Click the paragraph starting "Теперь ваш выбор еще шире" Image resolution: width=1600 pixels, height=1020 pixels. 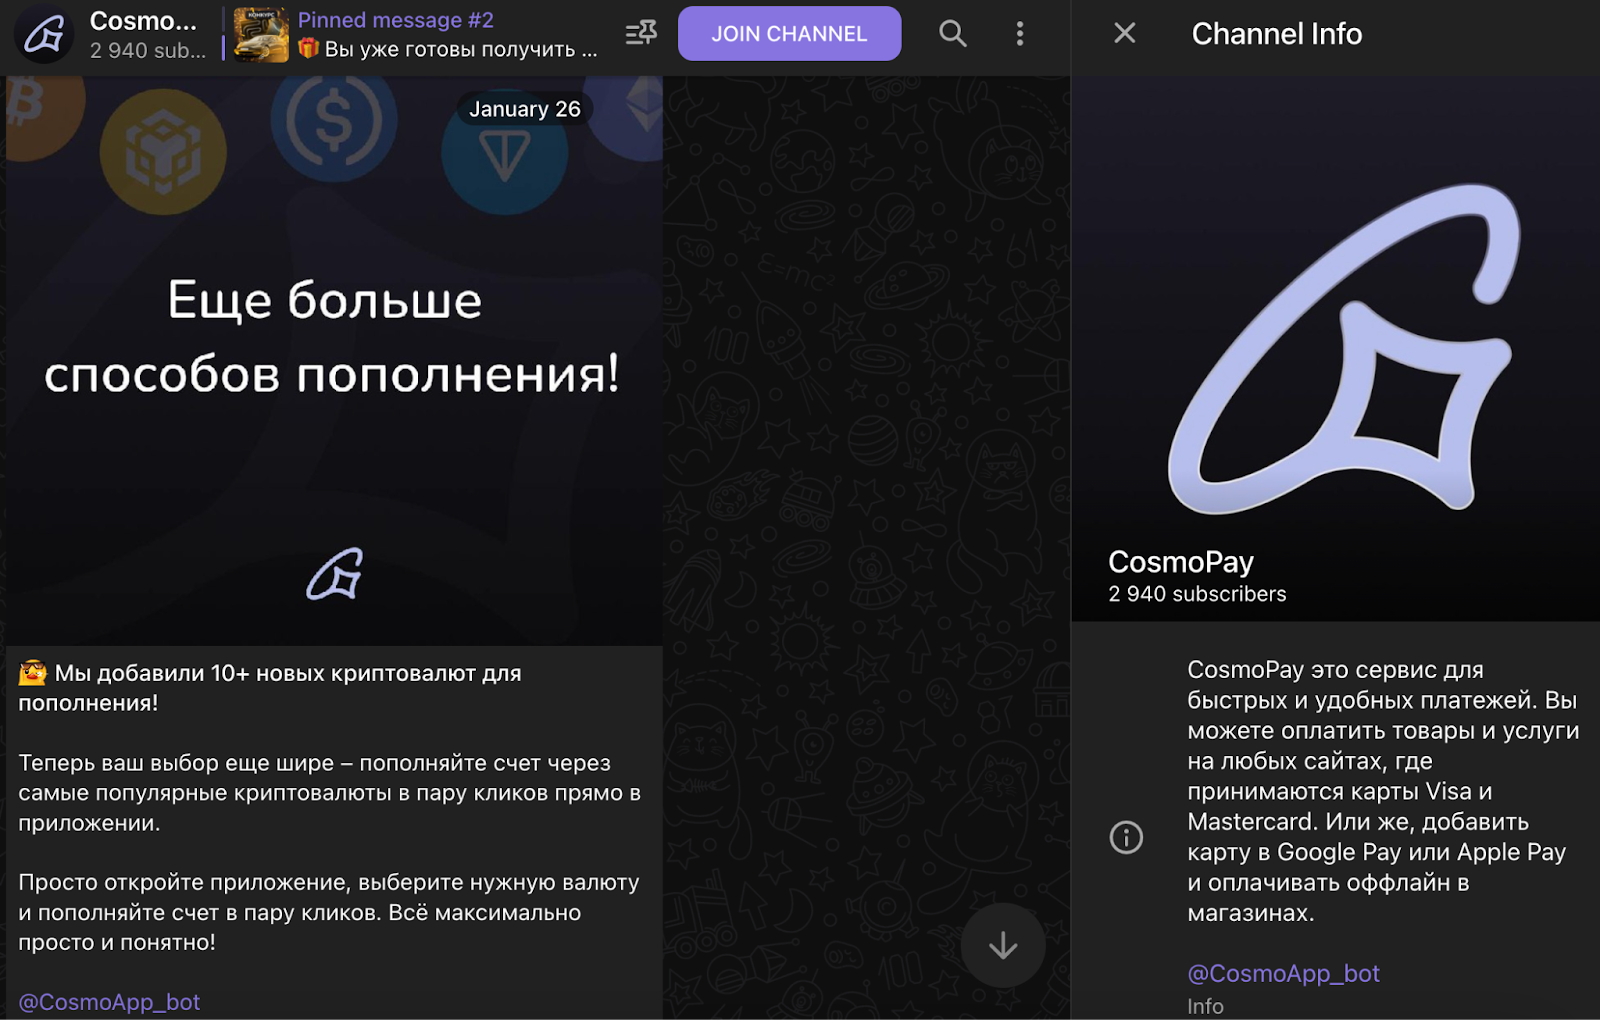pyautogui.click(x=330, y=793)
